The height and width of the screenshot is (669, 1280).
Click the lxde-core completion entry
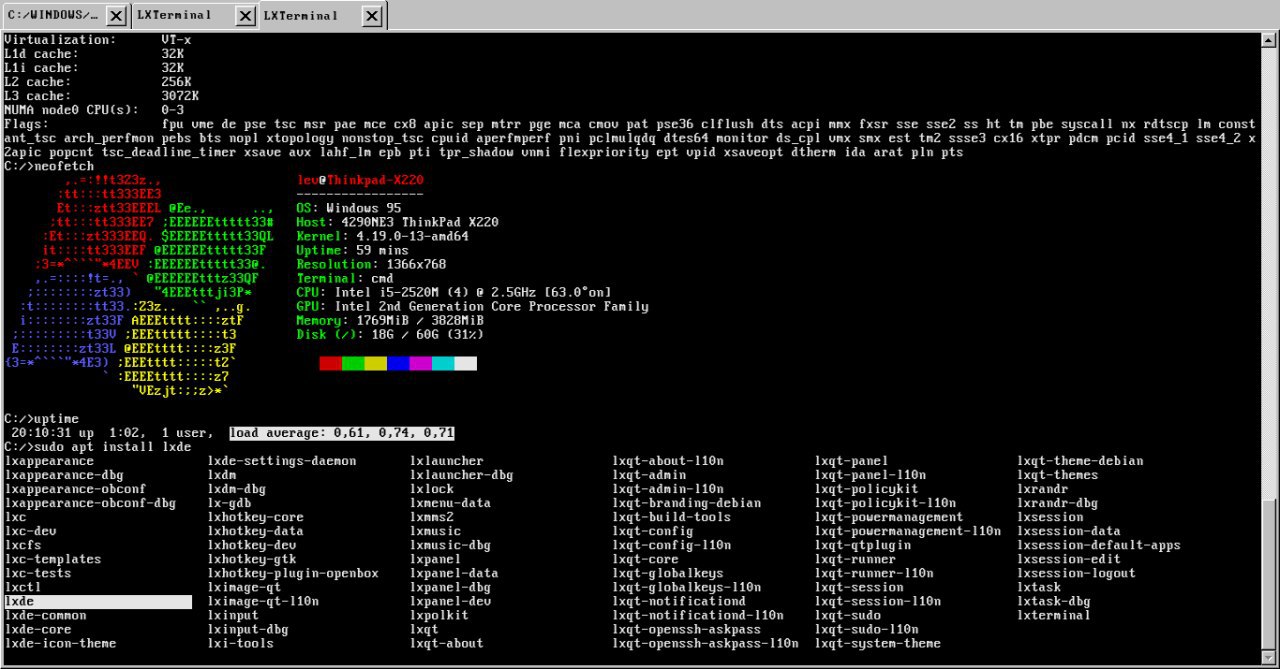pyautogui.click(x=38, y=629)
